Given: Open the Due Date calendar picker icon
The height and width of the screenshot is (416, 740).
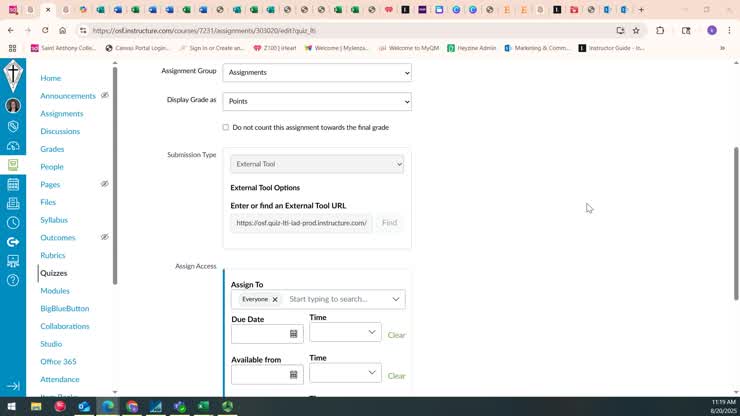Looking at the screenshot, I should [293, 334].
